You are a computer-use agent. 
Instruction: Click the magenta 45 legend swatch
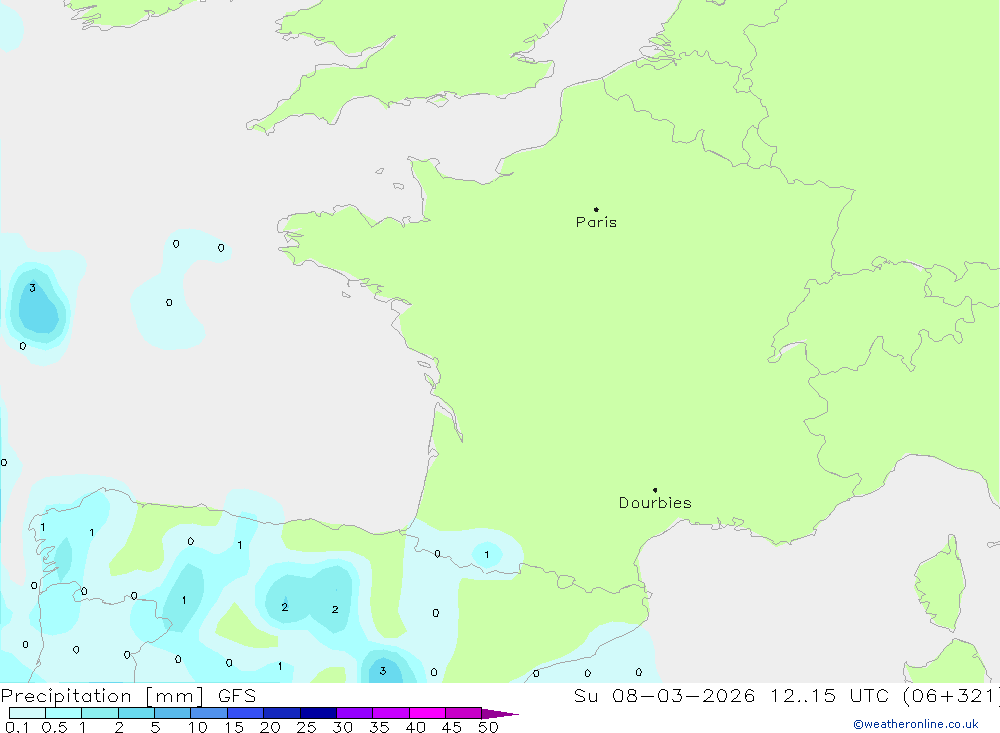[x=463, y=713]
